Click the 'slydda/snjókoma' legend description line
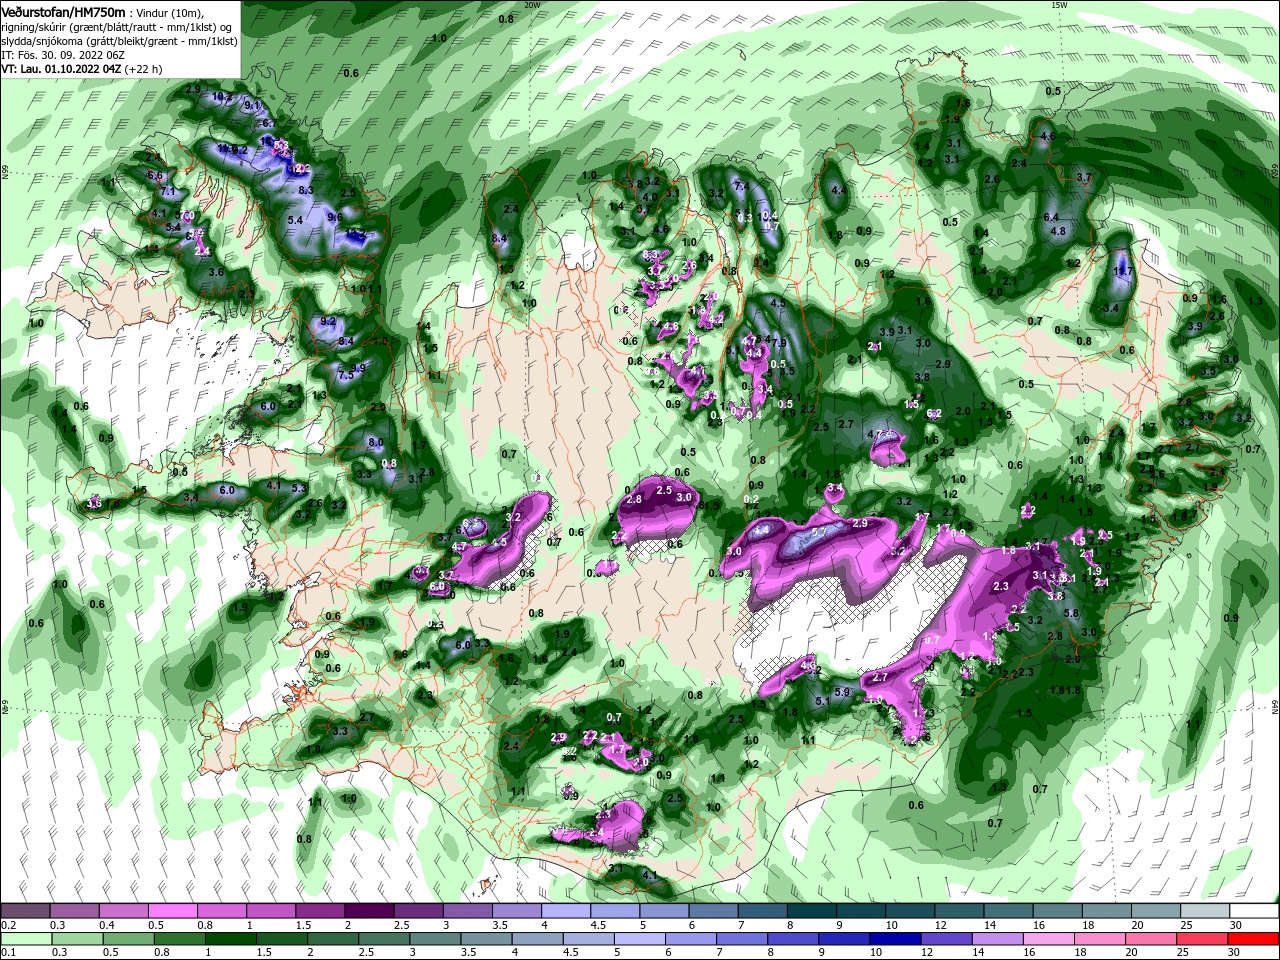This screenshot has height=960, width=1280. pos(119,41)
